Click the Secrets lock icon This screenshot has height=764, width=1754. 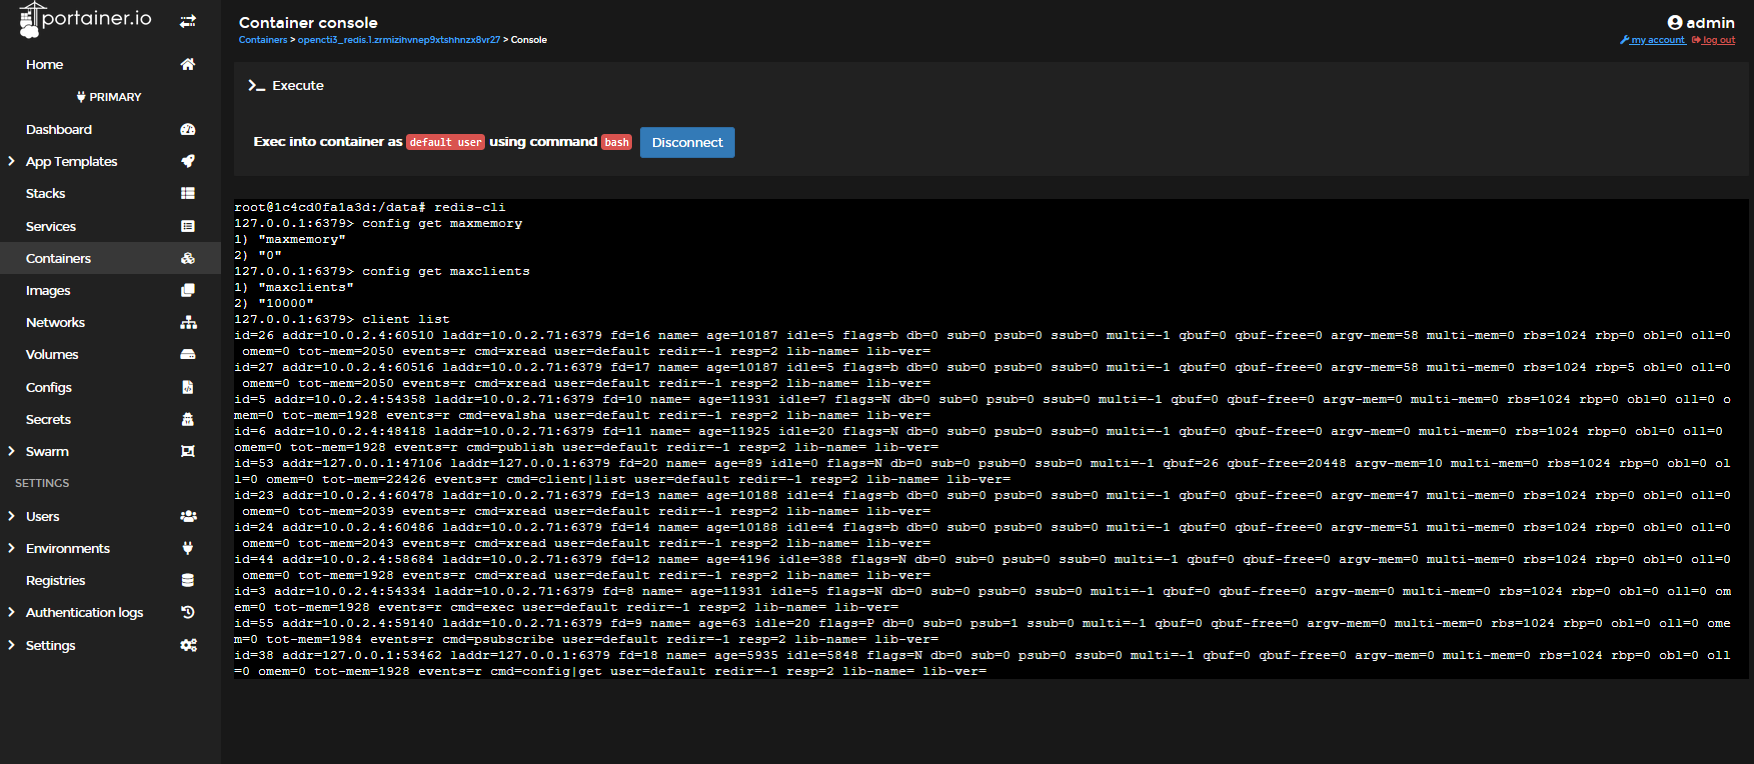click(187, 419)
